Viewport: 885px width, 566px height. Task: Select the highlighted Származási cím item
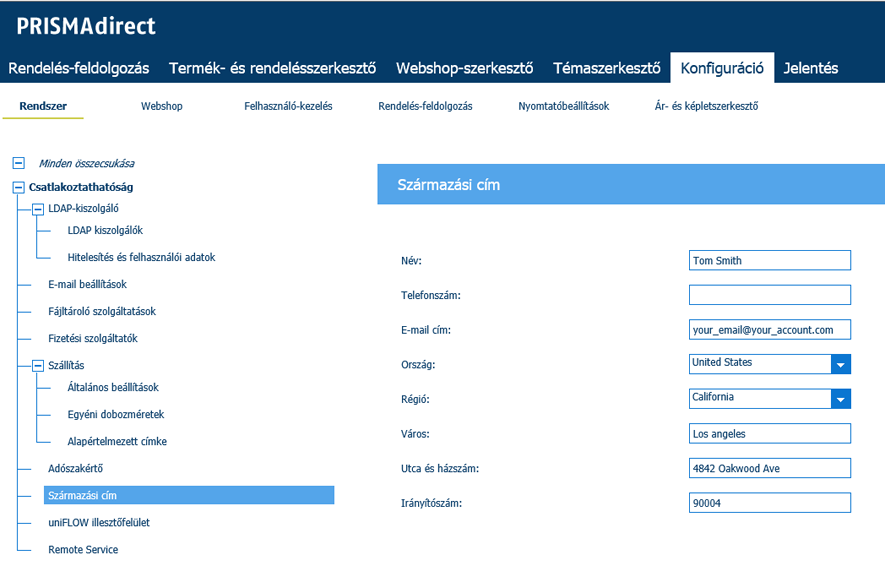point(189,495)
